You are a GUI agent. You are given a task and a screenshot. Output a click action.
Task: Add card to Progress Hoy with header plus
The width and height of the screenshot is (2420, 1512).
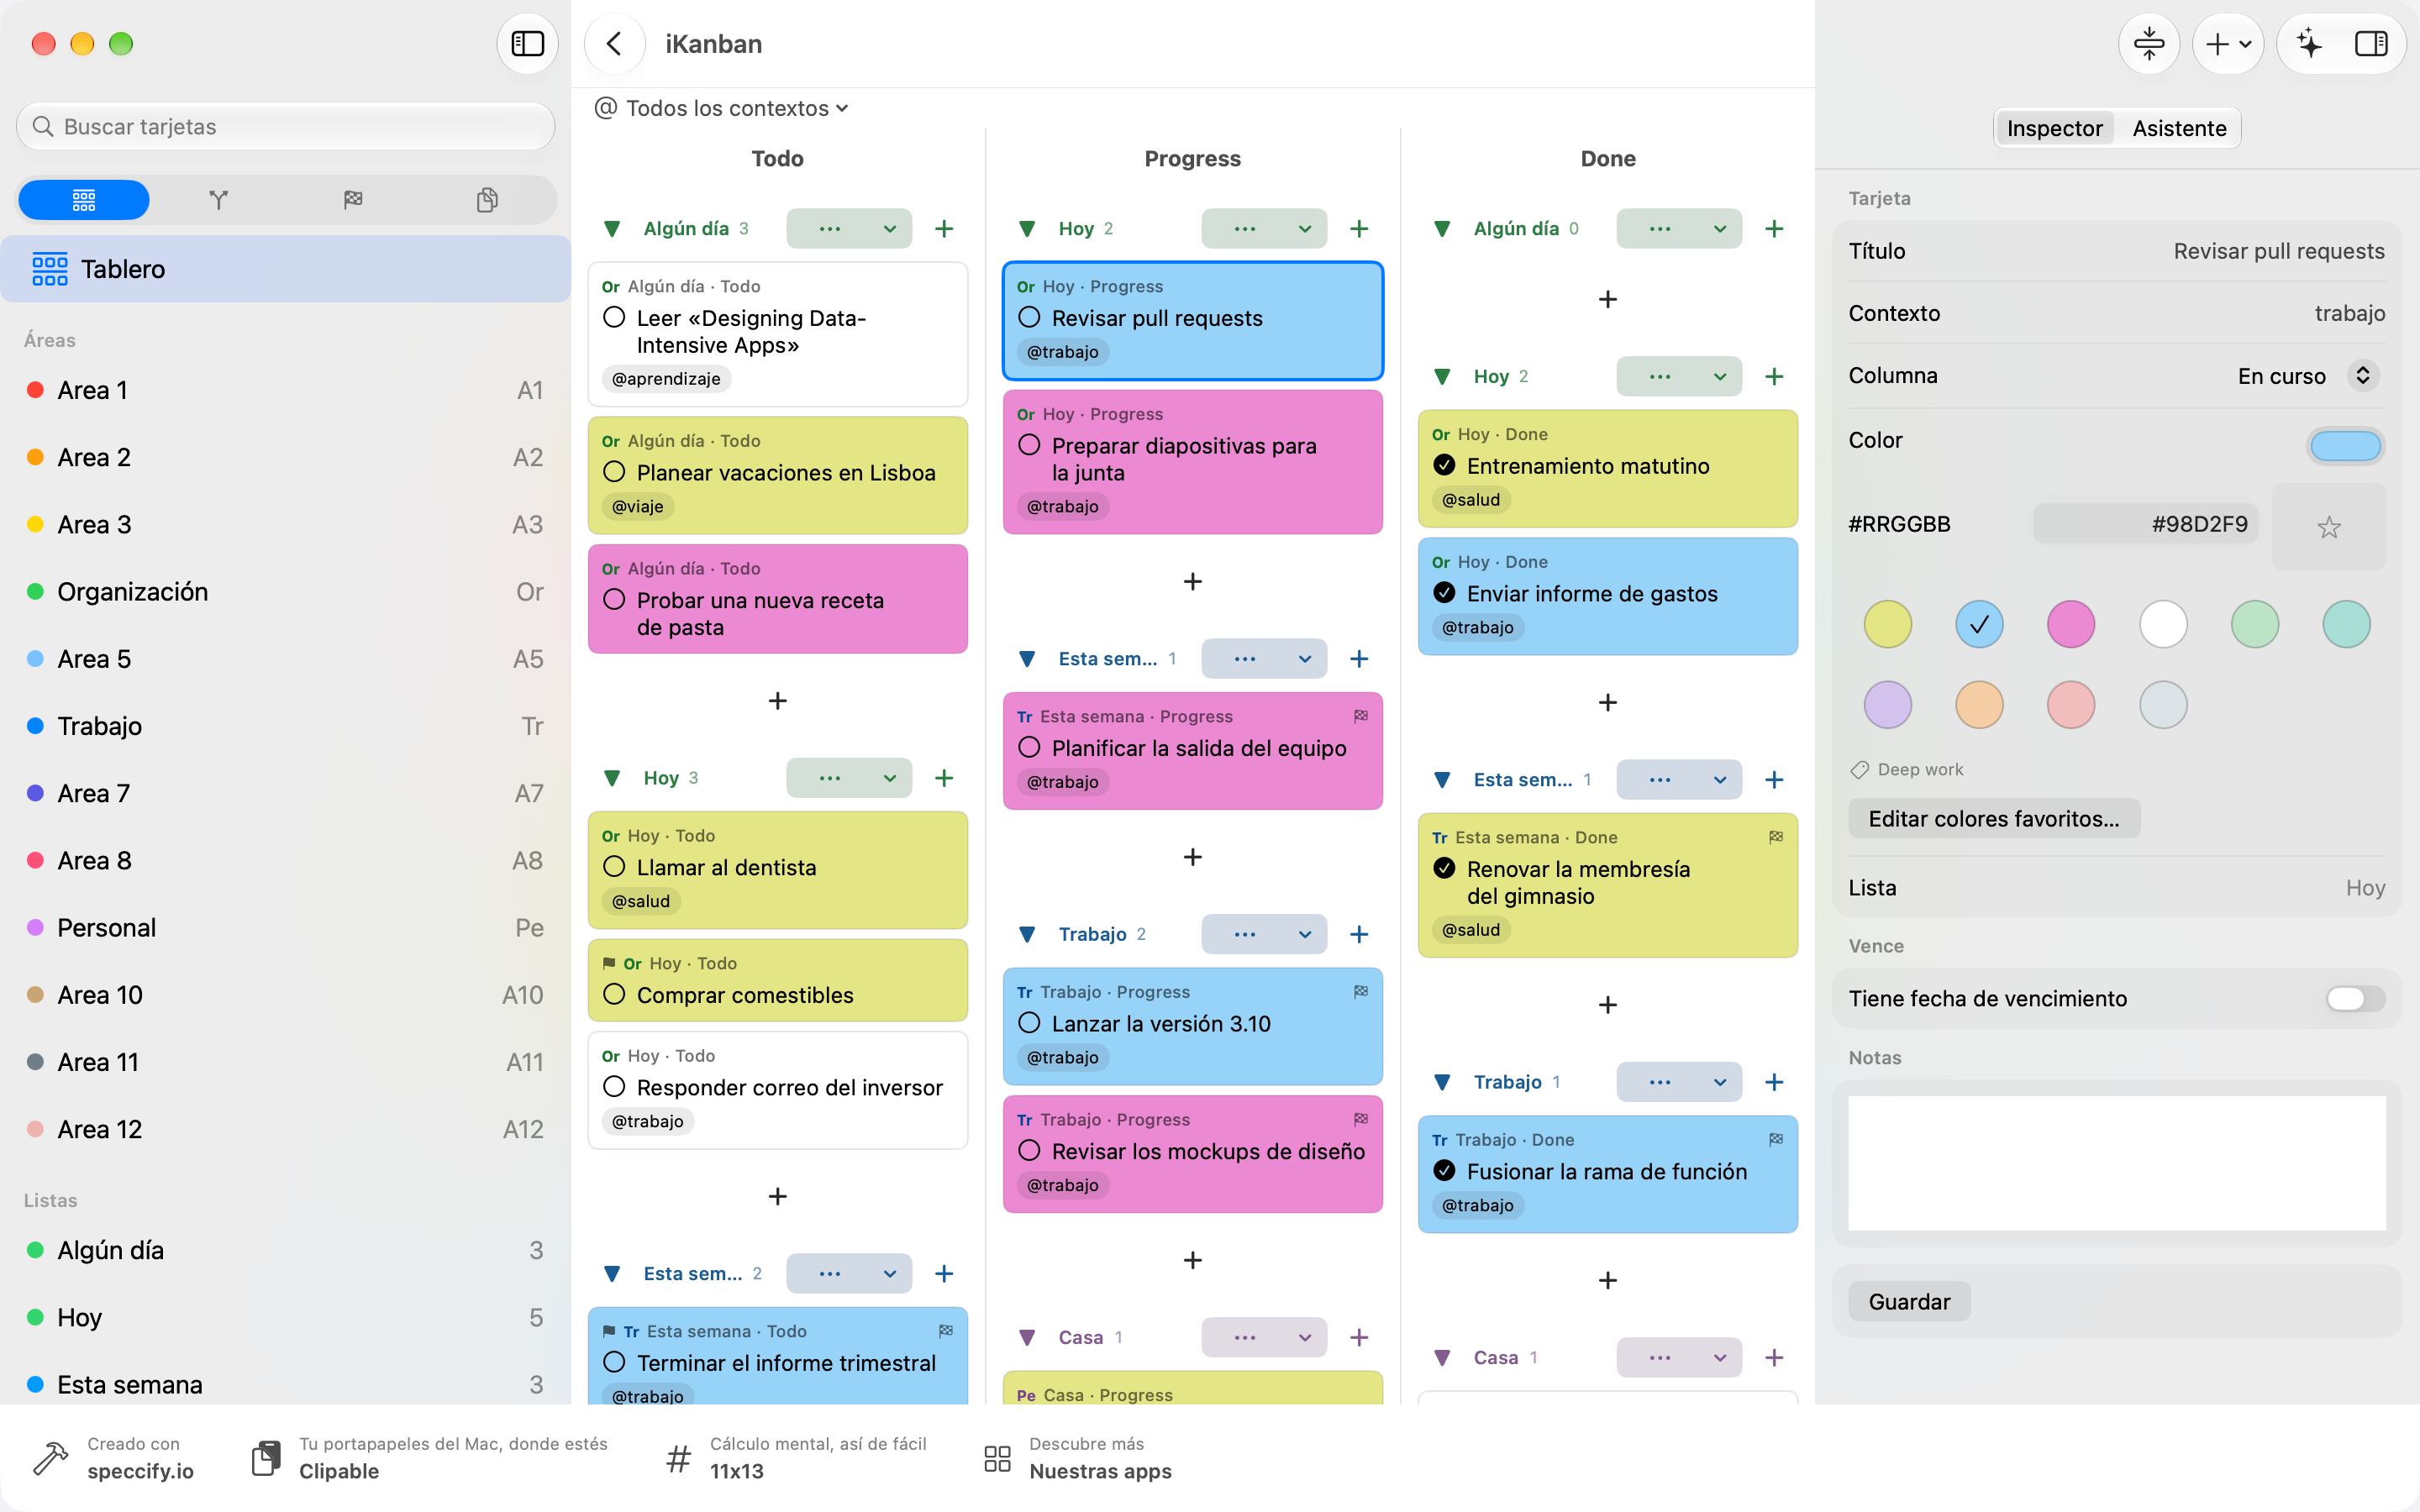1359,229
